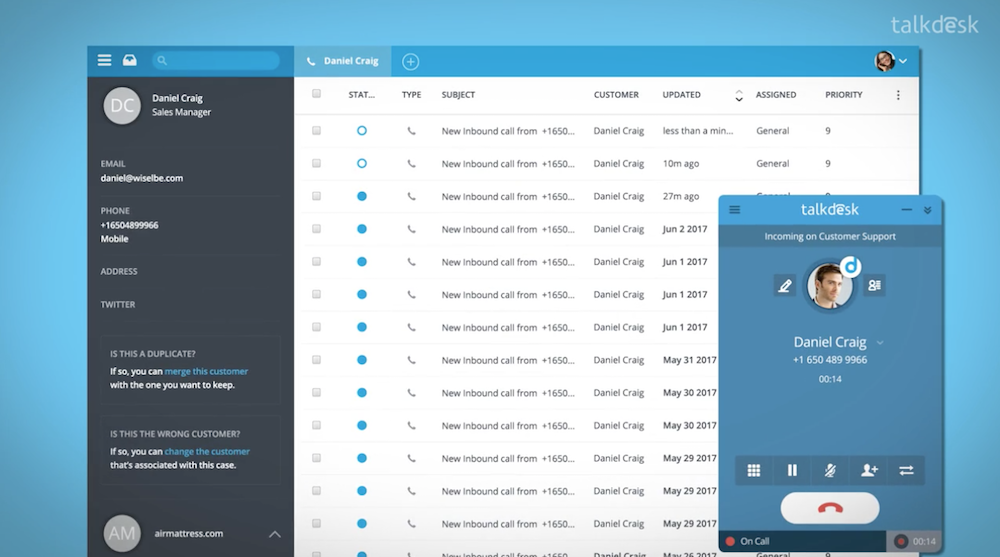Image resolution: width=1000 pixels, height=557 pixels.
Task: Open the dialpad keypad in call widget
Action: click(x=754, y=470)
